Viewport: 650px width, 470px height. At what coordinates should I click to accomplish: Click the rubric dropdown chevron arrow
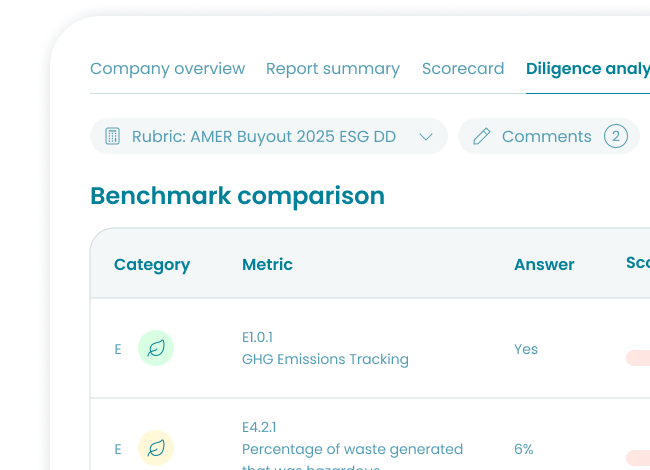point(426,137)
